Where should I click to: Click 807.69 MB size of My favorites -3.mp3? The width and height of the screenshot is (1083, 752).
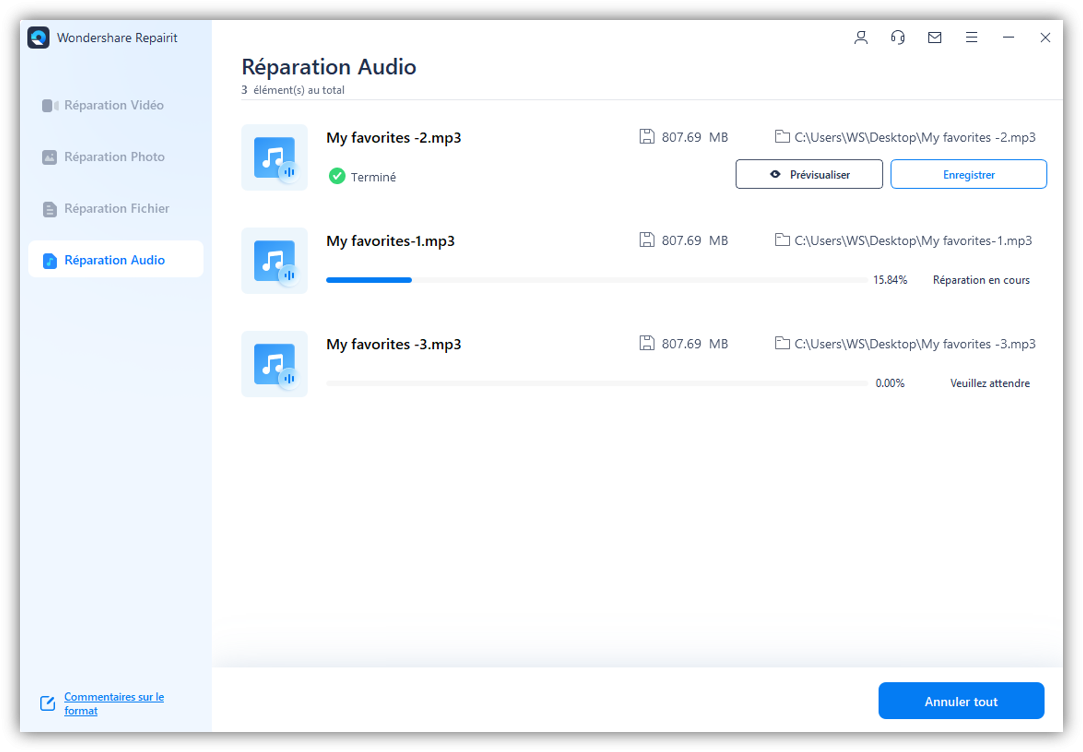click(x=695, y=344)
